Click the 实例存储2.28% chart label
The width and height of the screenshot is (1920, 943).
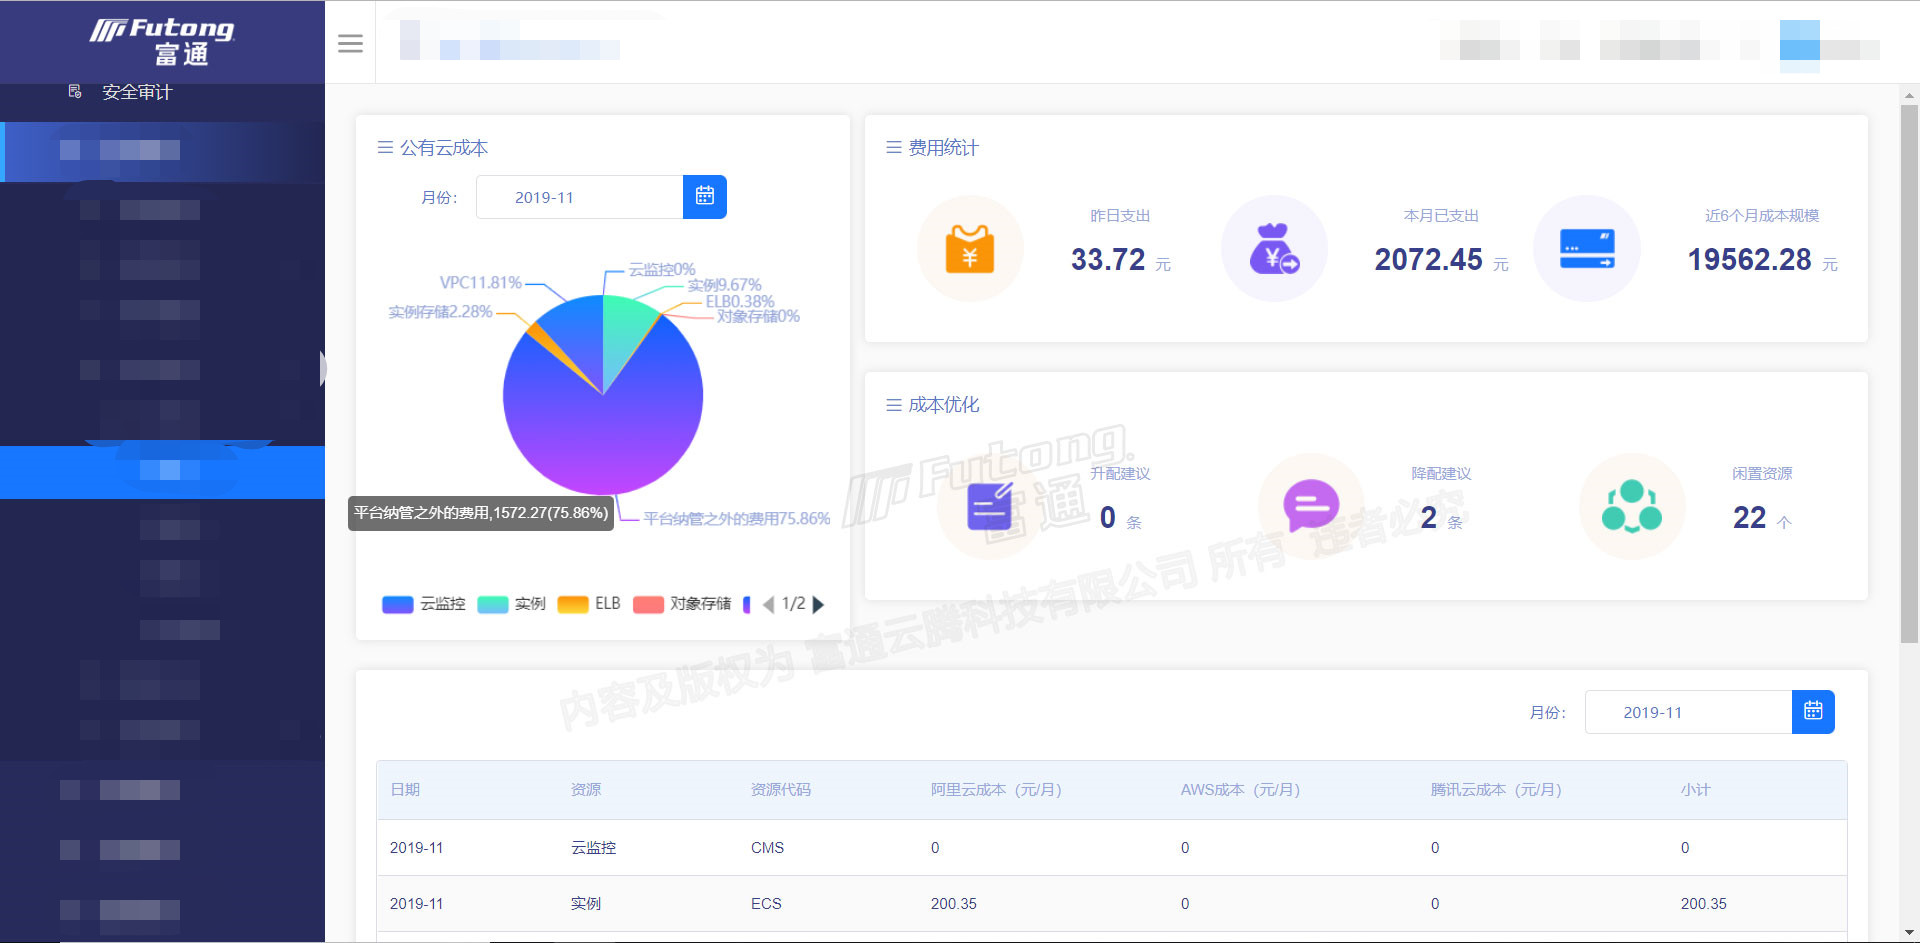point(440,312)
